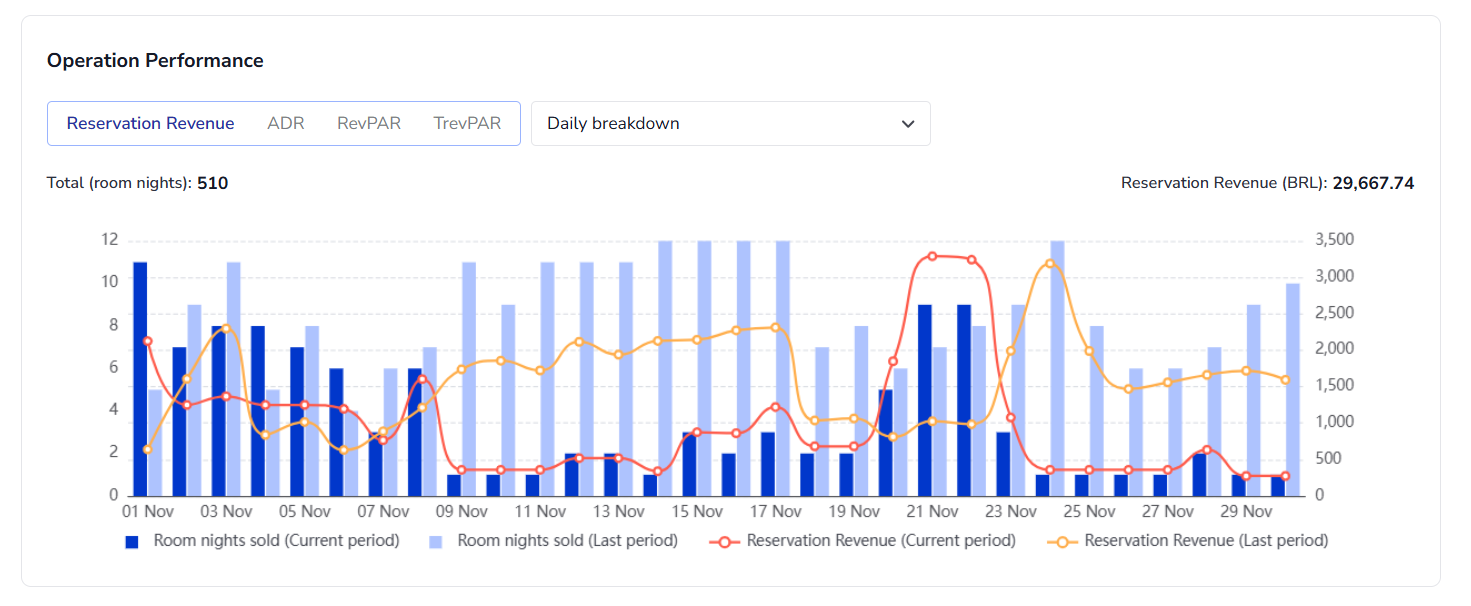
Task: Toggle the Reservation Revenue (Last period) legend label
Action: click(1205, 541)
